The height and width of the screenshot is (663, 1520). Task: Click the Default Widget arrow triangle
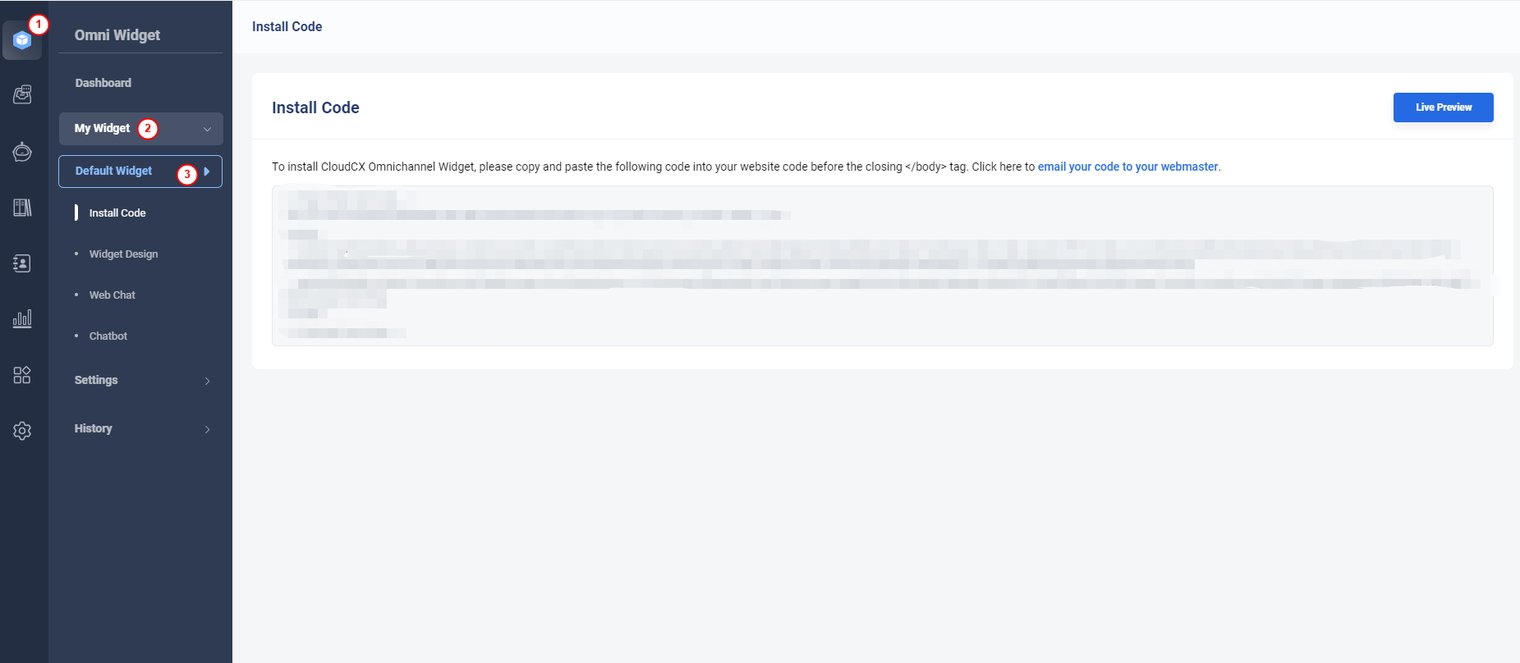tap(207, 171)
